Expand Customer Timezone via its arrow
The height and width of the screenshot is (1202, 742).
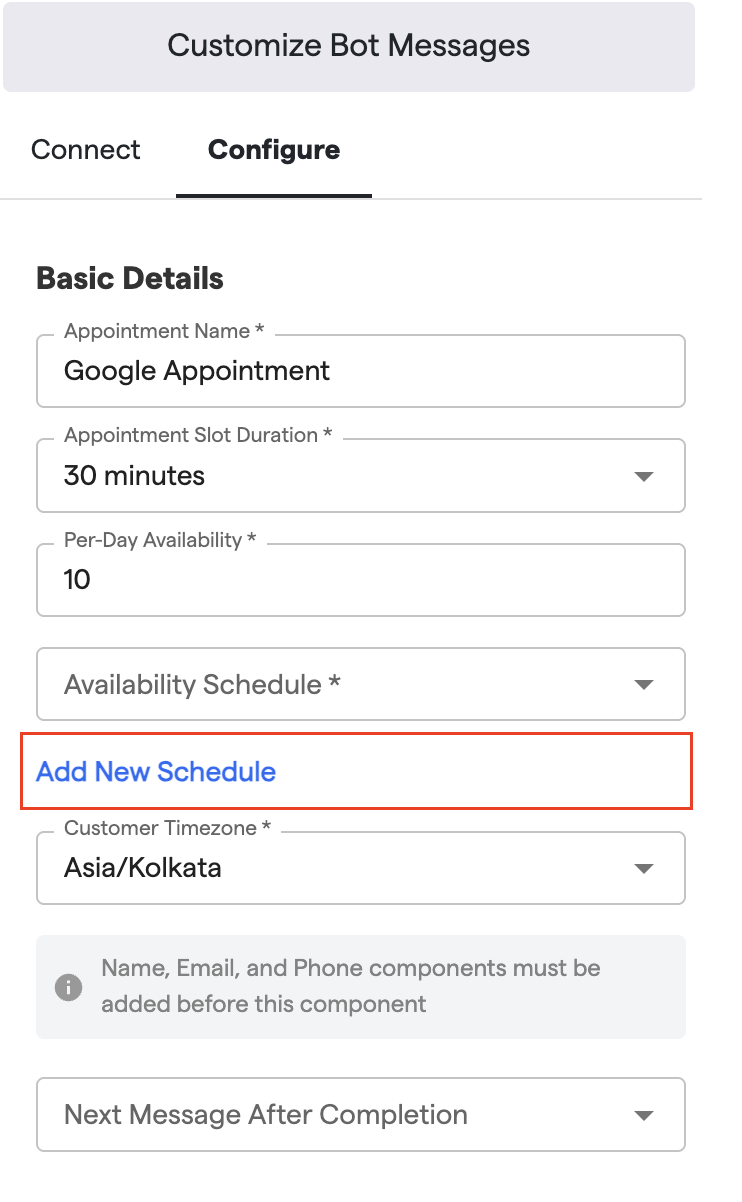click(644, 868)
